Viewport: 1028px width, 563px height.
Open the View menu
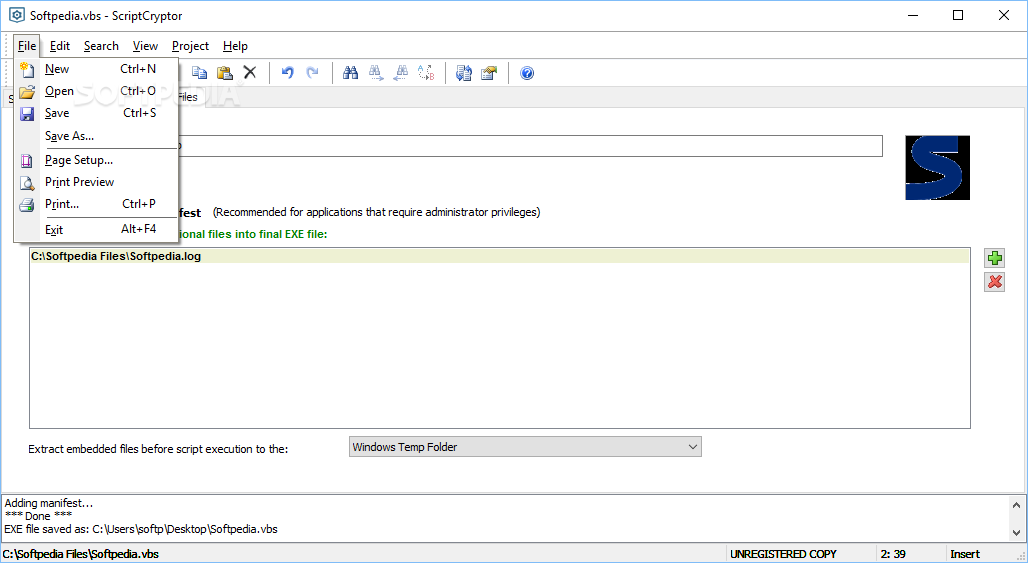[x=145, y=46]
